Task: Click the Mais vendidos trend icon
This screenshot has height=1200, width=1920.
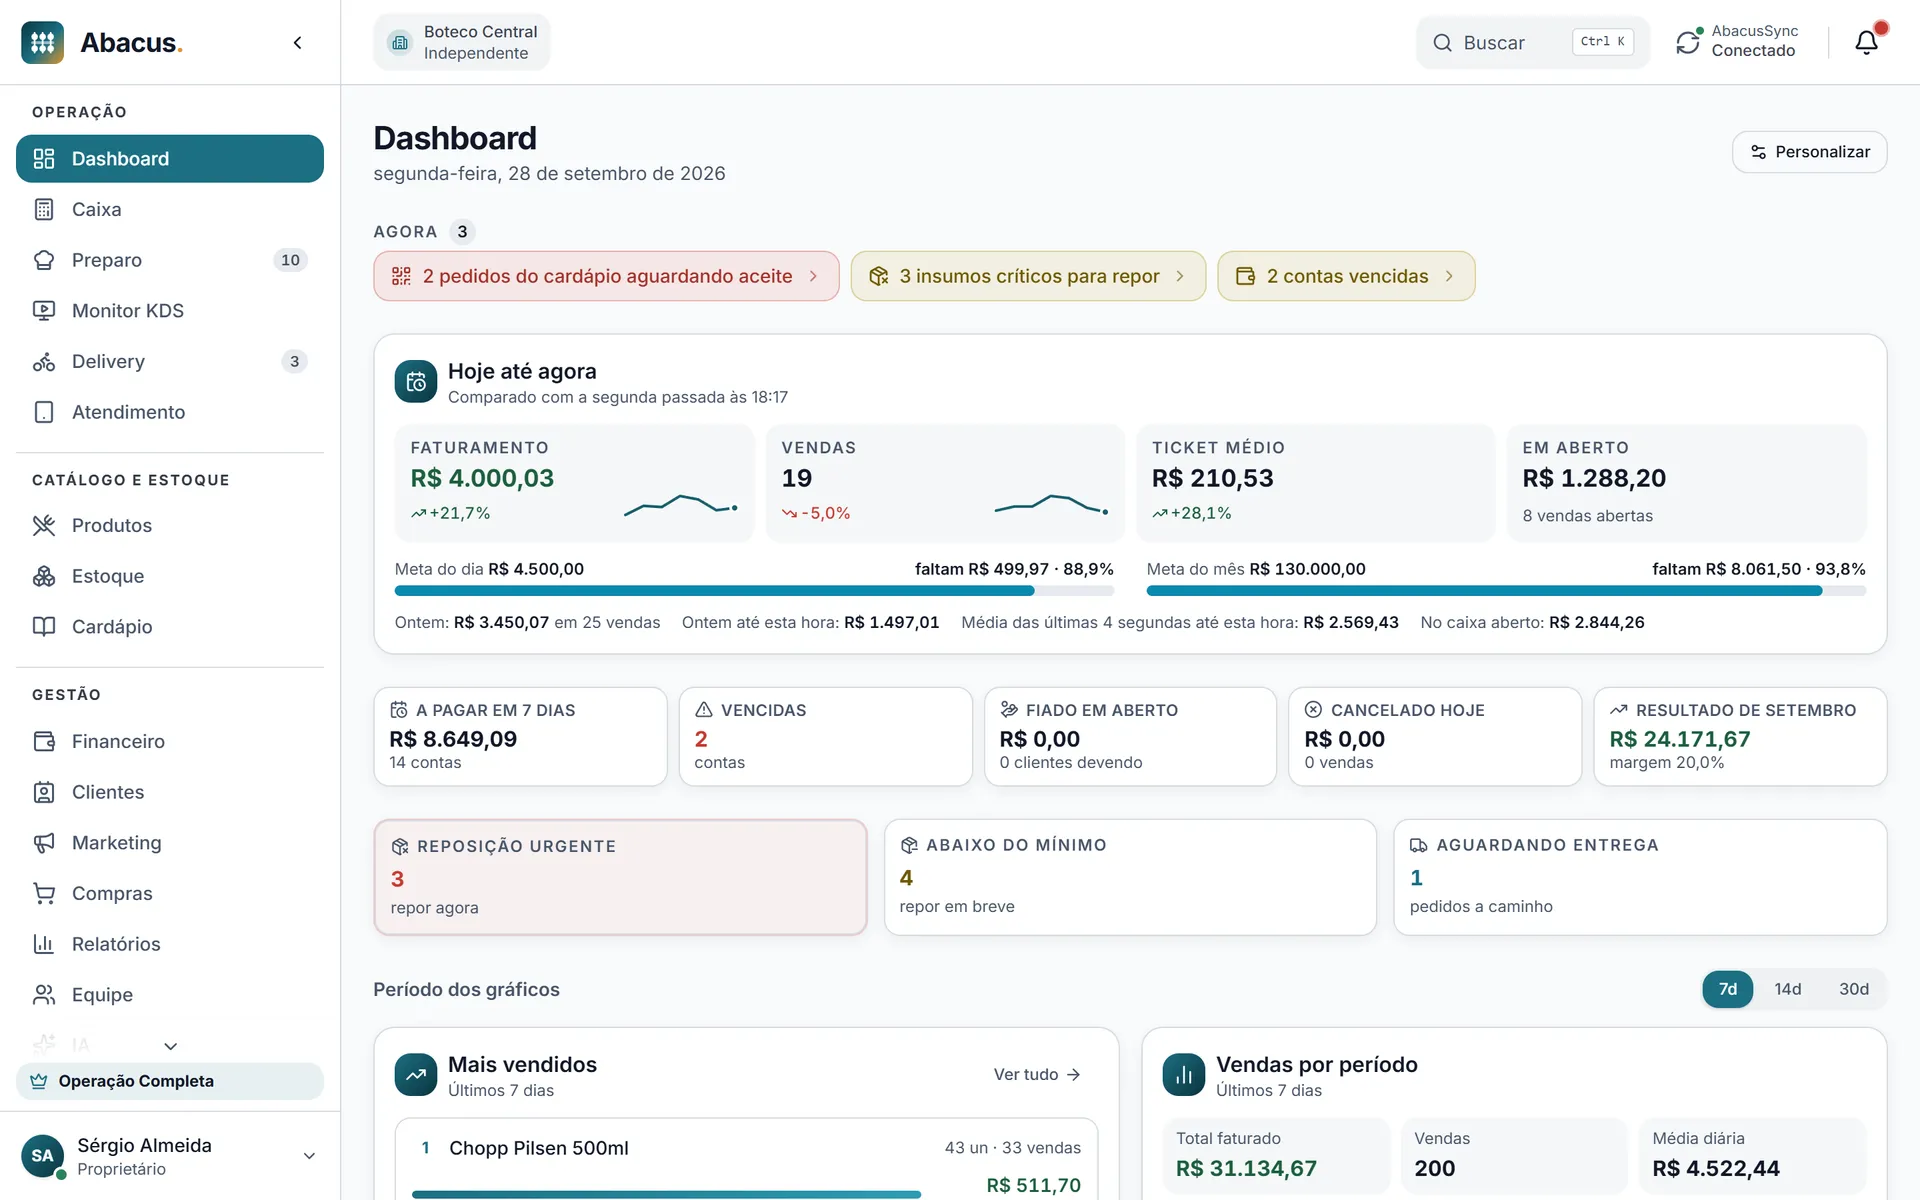Action: [x=416, y=1075]
